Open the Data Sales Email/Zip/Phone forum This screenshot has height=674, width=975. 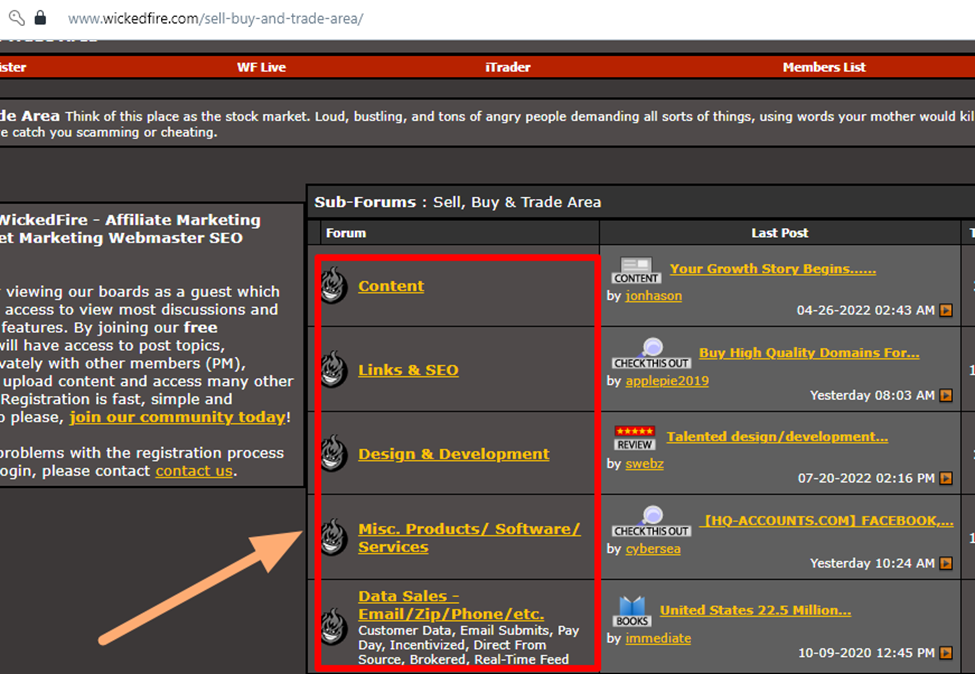[x=451, y=605]
